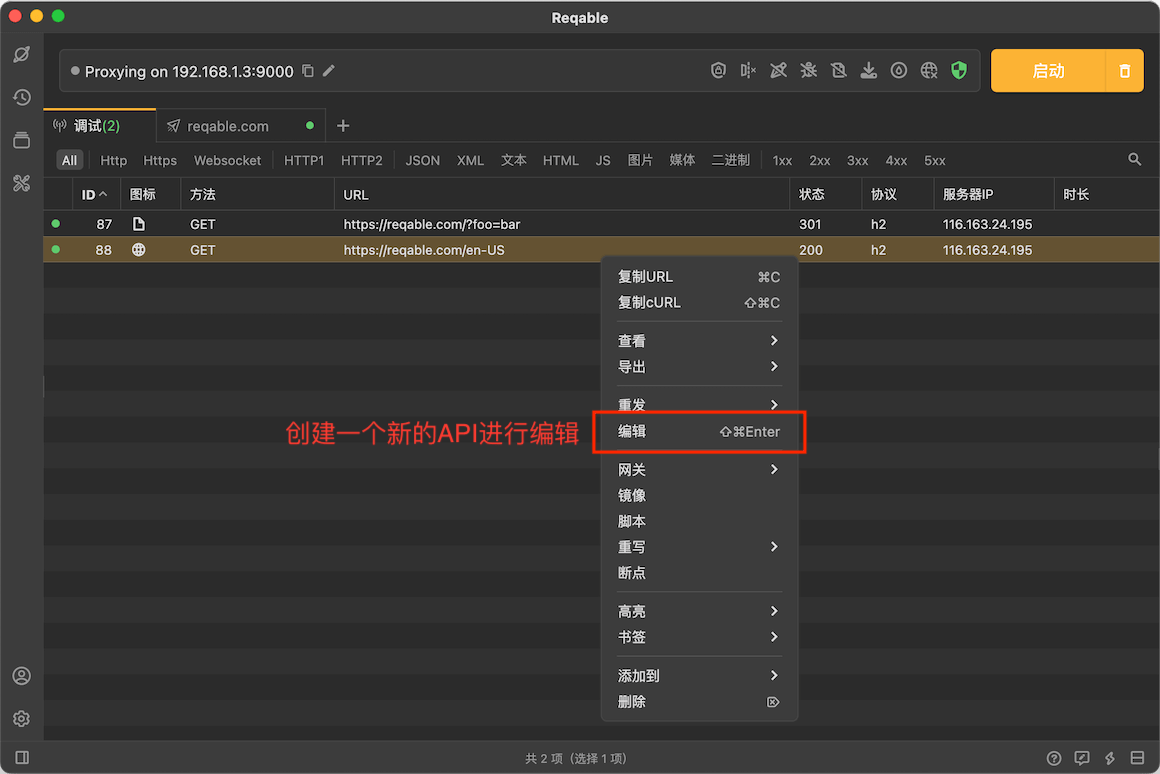Image resolution: width=1160 pixels, height=774 pixels.
Task: Expand the 重写 submenu
Action: click(x=699, y=547)
